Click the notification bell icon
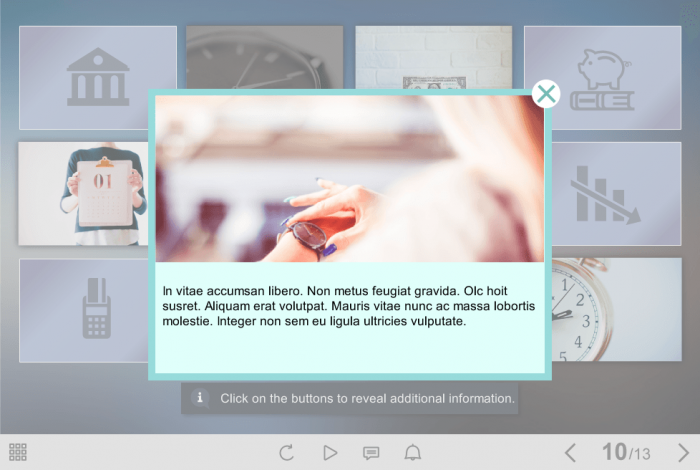 click(412, 453)
